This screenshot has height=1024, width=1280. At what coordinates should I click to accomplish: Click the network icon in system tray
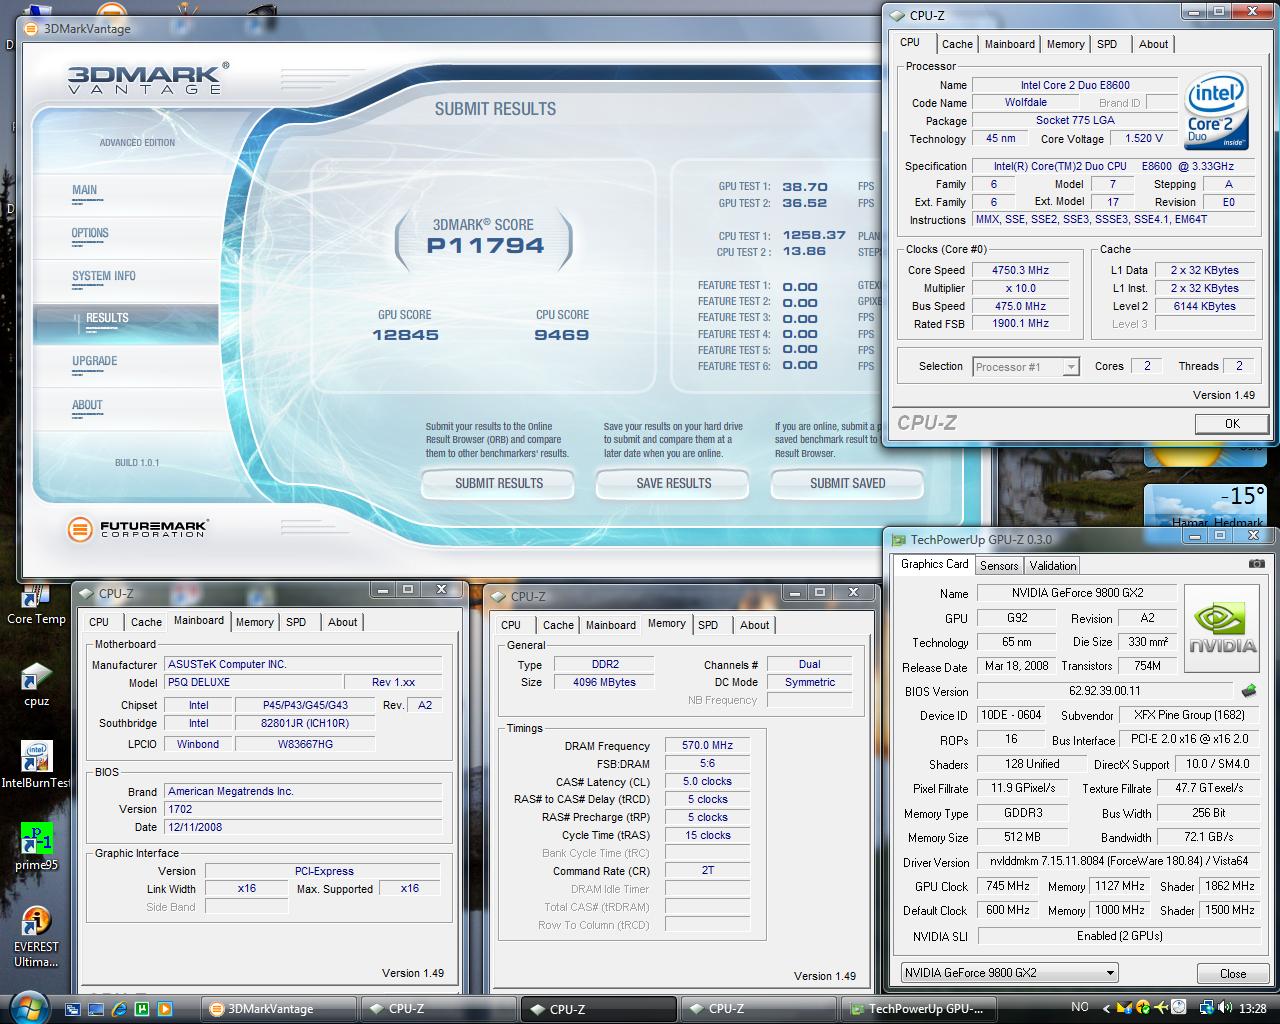[1207, 1008]
